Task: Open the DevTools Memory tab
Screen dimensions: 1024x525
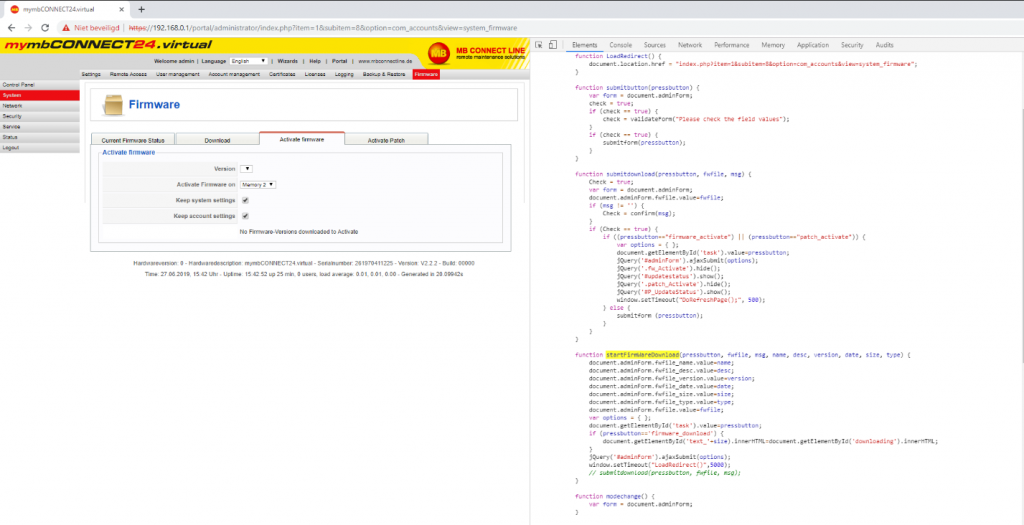Action: point(773,45)
